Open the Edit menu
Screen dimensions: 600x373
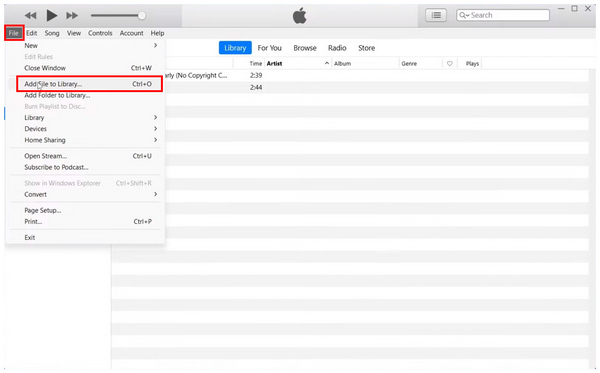click(32, 33)
